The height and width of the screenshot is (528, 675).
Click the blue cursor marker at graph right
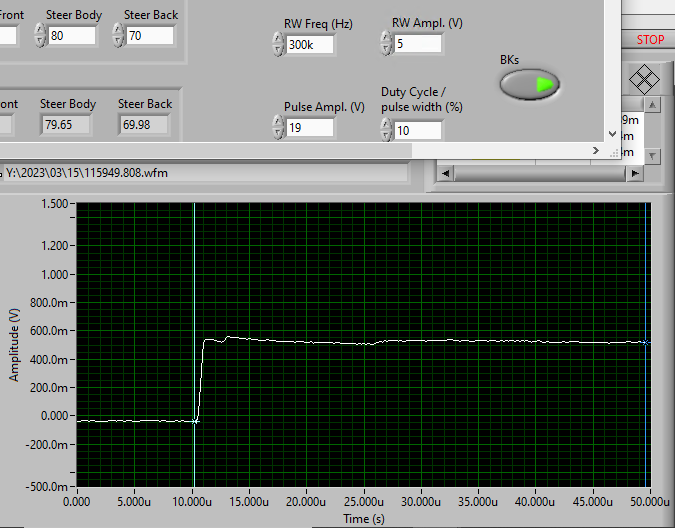tap(645, 343)
